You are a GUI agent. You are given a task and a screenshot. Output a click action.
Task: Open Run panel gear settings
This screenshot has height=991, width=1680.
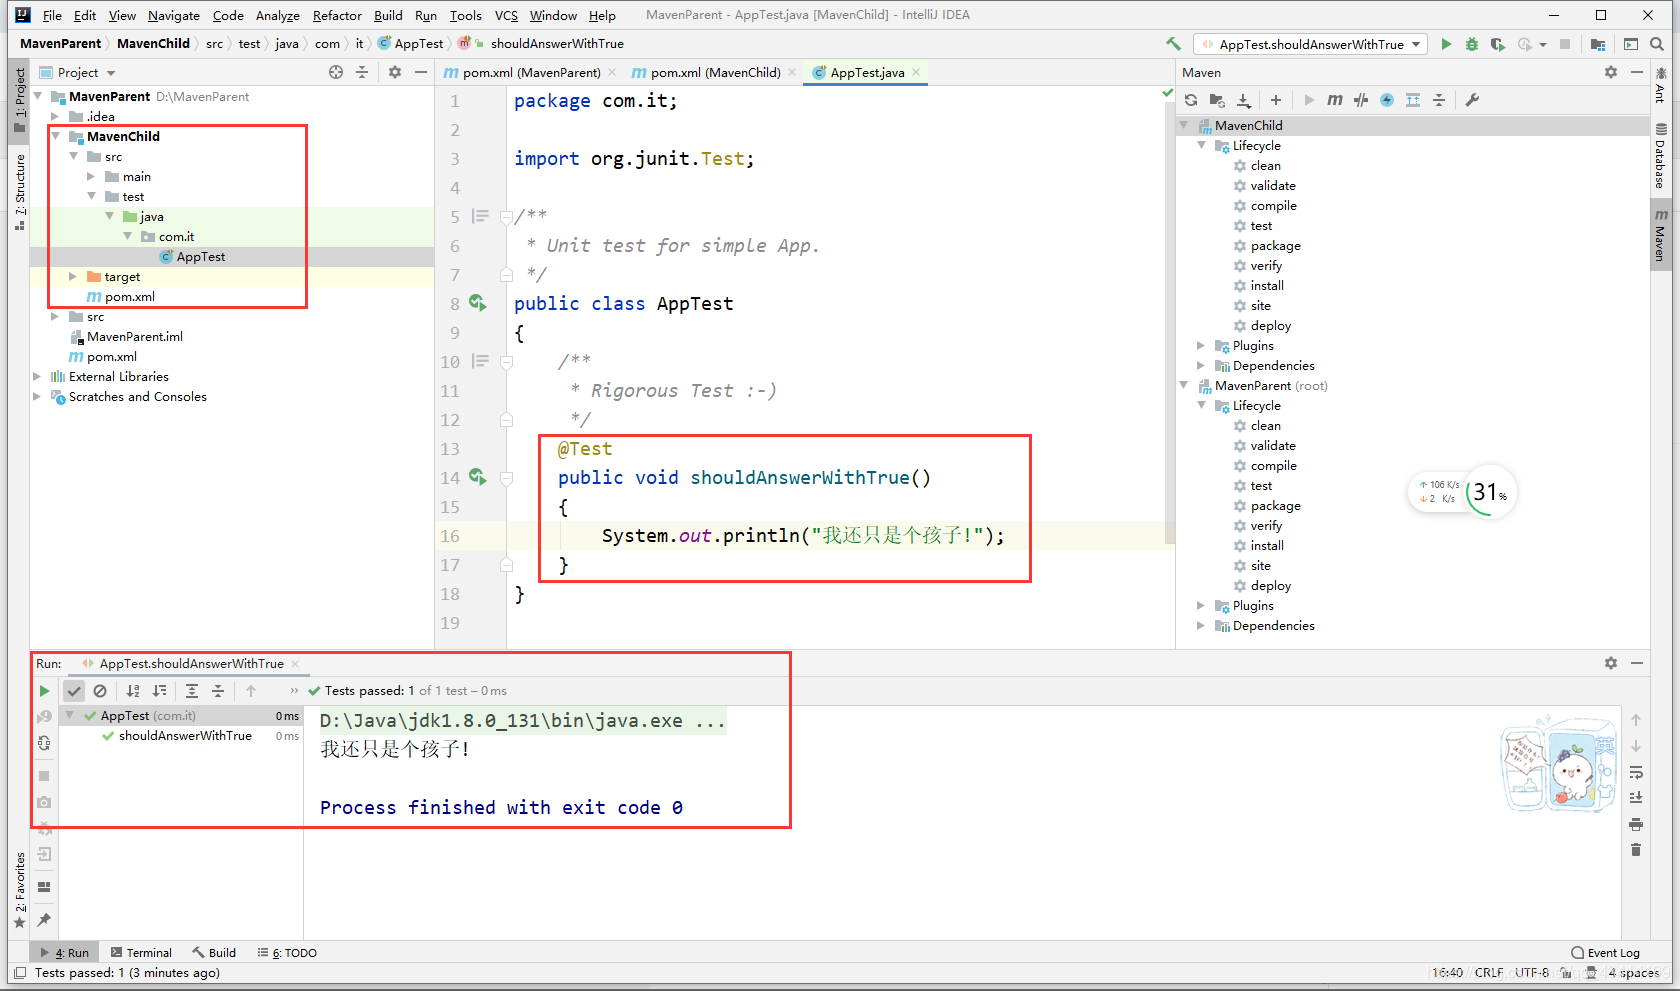(1611, 663)
